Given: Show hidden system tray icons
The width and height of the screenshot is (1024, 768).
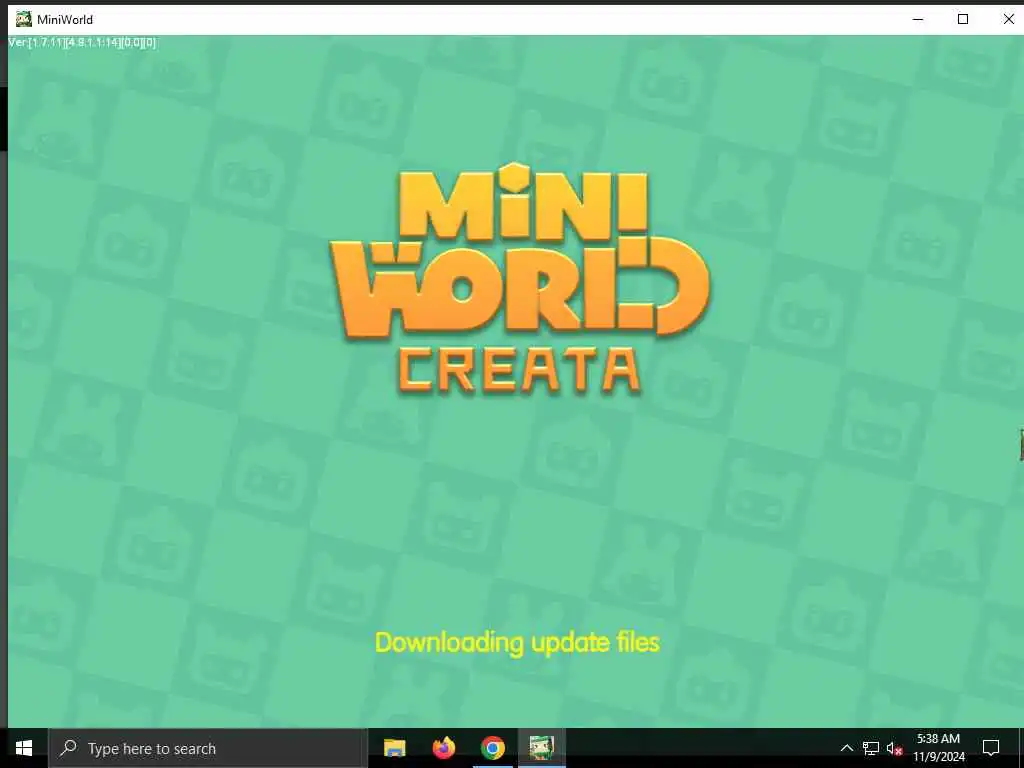Looking at the screenshot, I should tap(846, 748).
